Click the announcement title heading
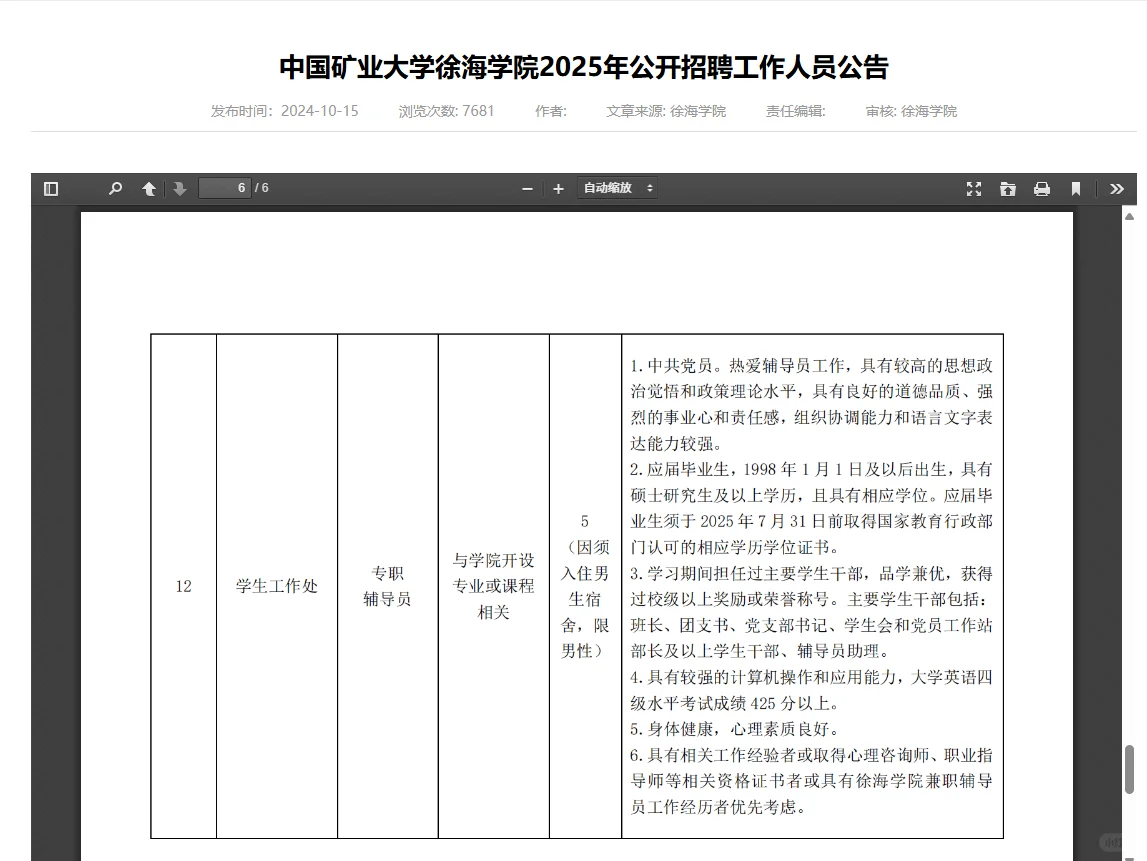 pos(584,67)
